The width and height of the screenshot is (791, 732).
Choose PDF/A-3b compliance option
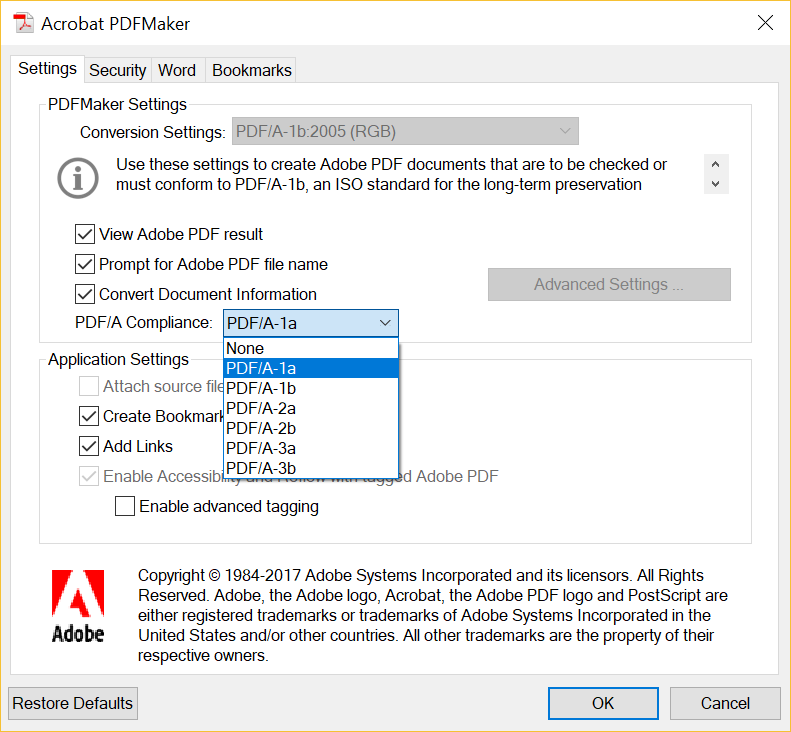311,468
